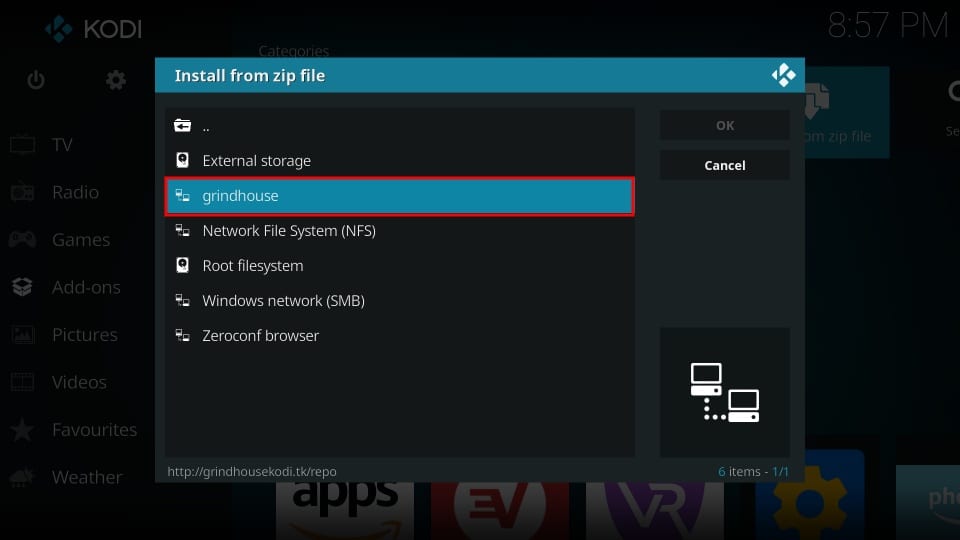Go up to the parent directory '..'

pos(399,126)
